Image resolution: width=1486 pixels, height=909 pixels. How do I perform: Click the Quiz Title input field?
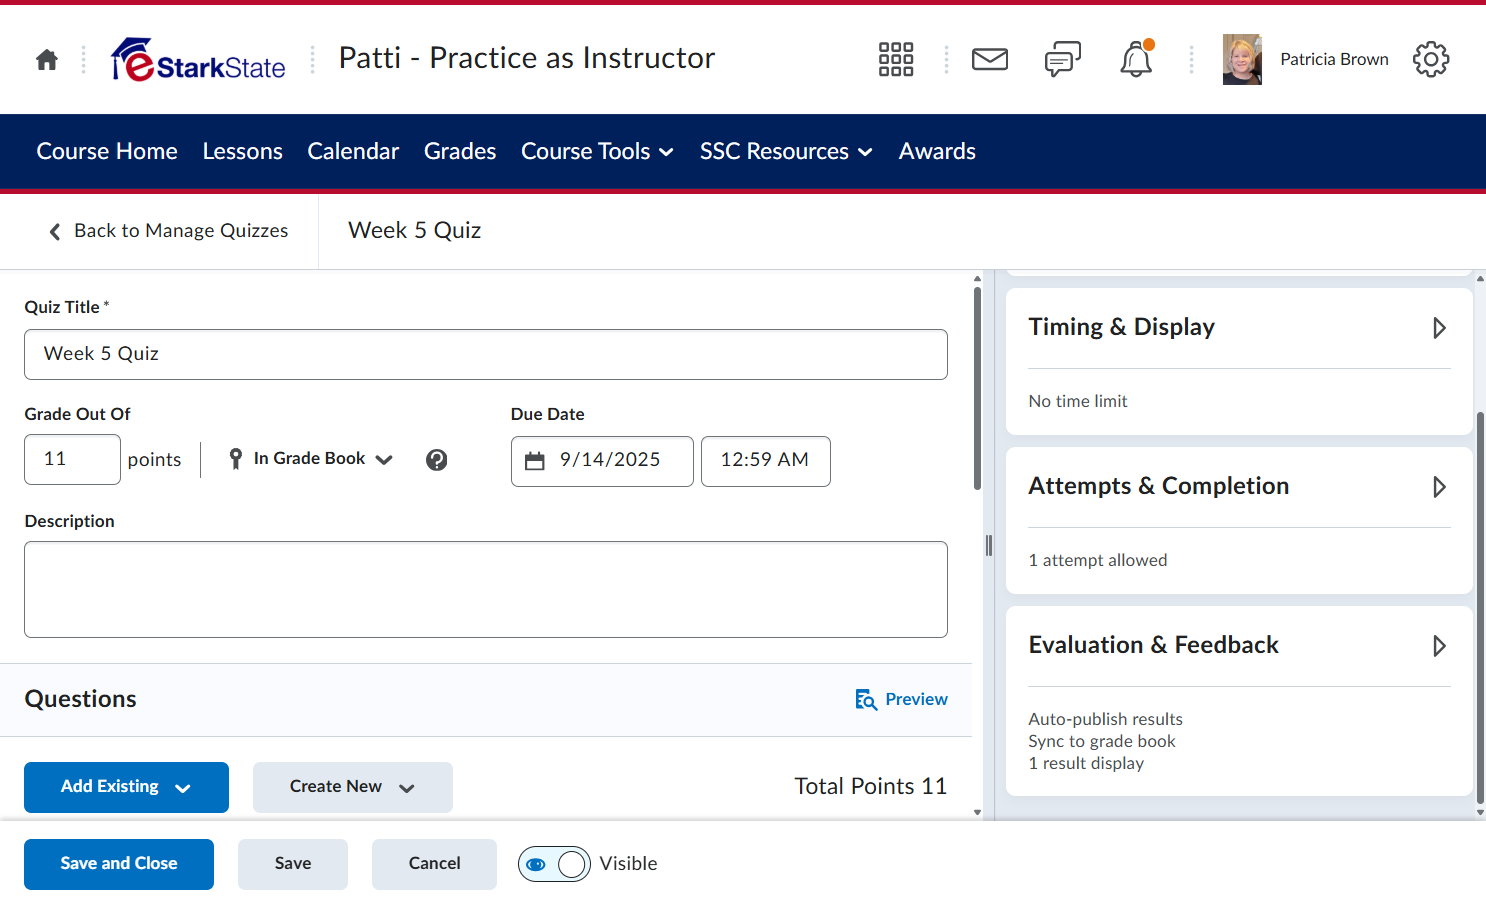click(x=486, y=354)
